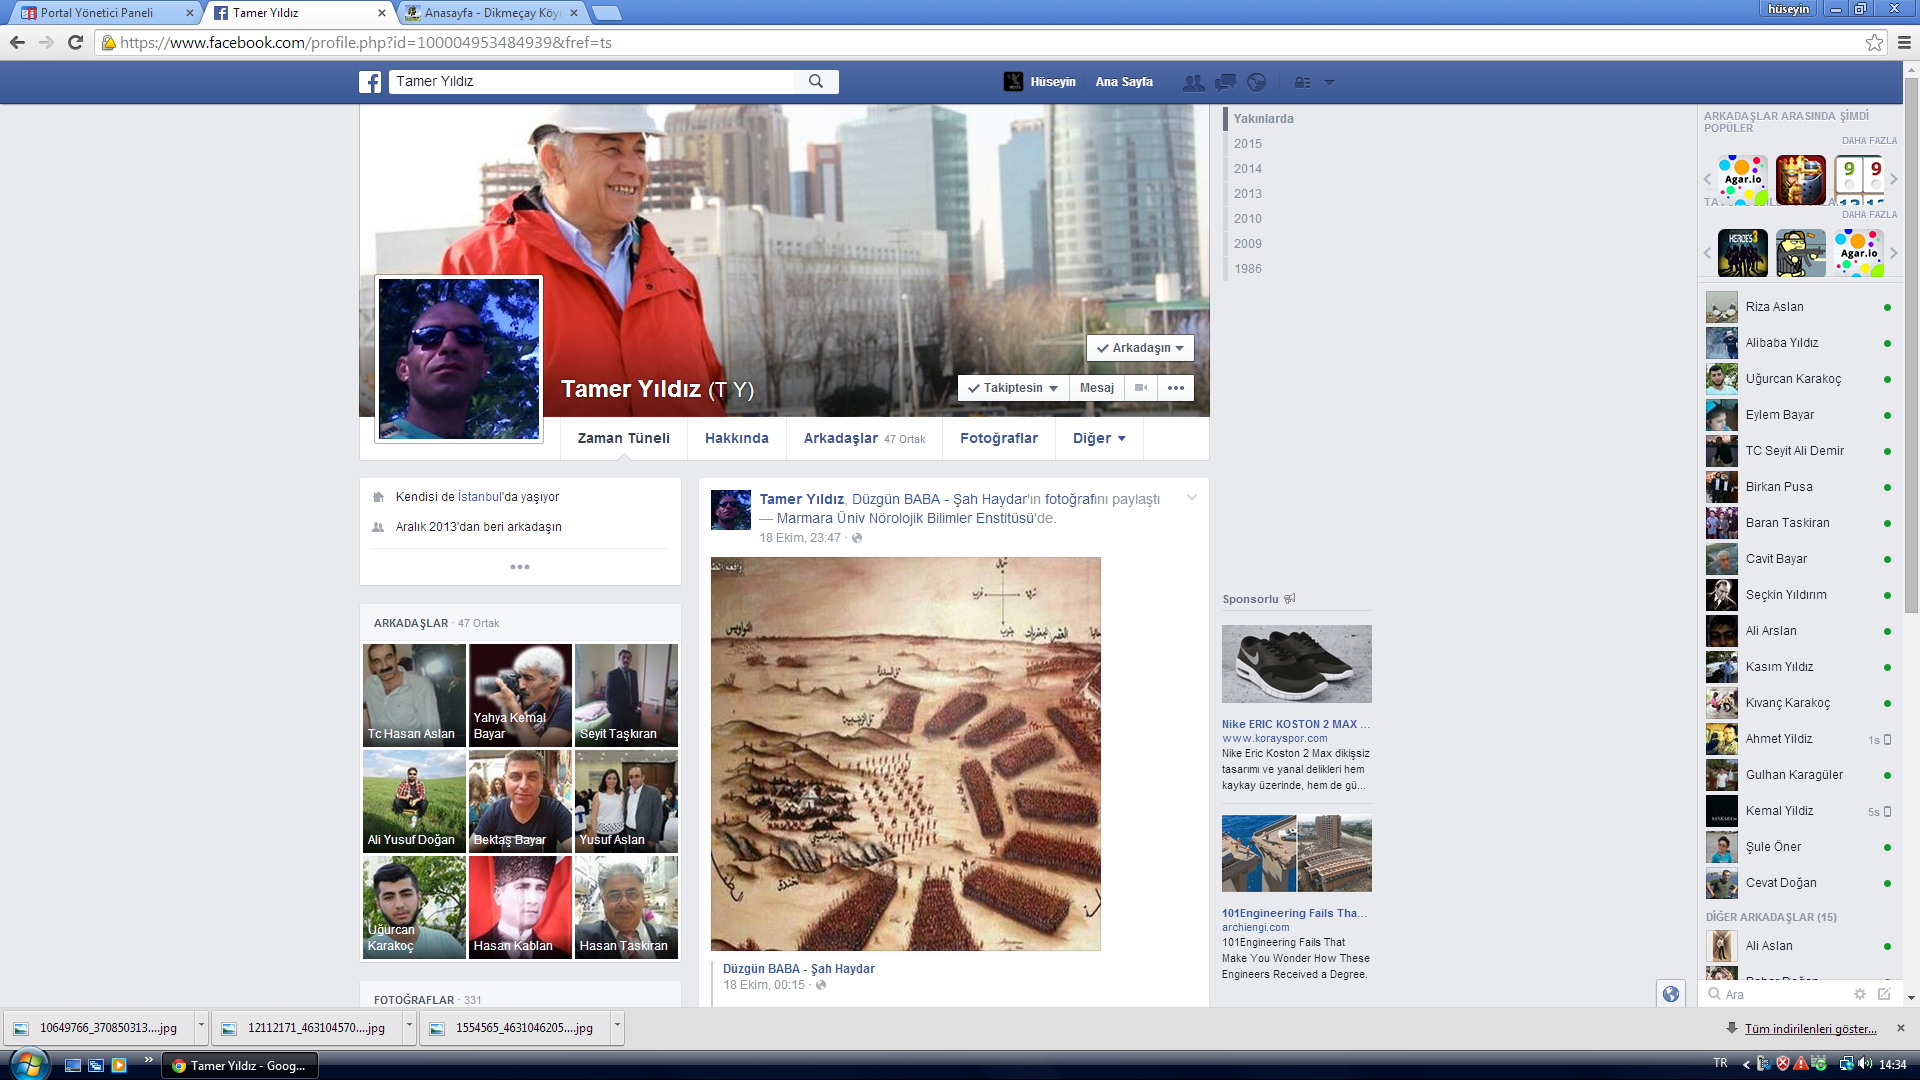Expand the Diğer tab dropdown
The height and width of the screenshot is (1080, 1920).
pos(1099,438)
